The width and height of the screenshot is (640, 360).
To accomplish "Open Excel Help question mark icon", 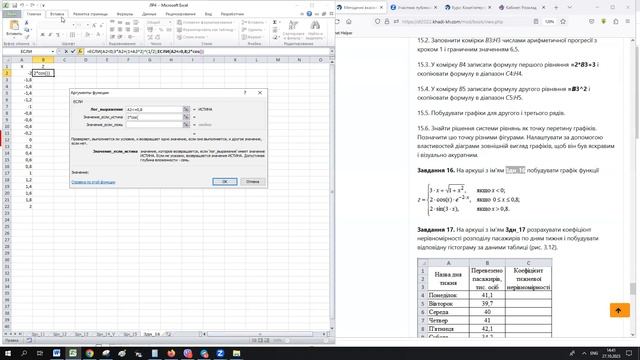I will tap(309, 14).
